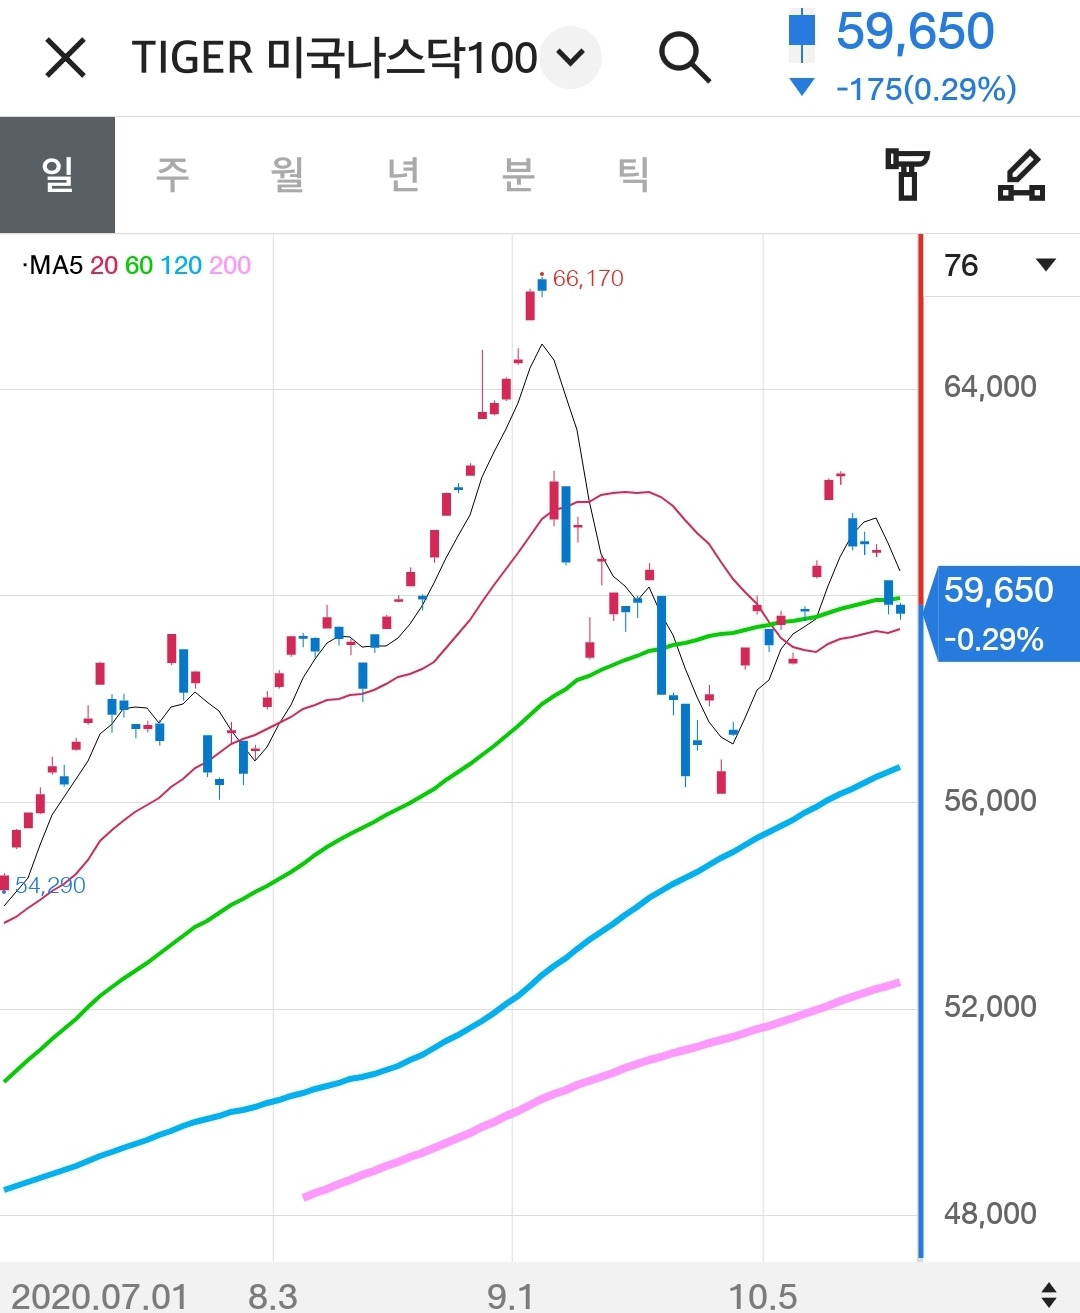Switch to the 분 (minute) chart tab
The height and width of the screenshot is (1313, 1080).
click(518, 175)
